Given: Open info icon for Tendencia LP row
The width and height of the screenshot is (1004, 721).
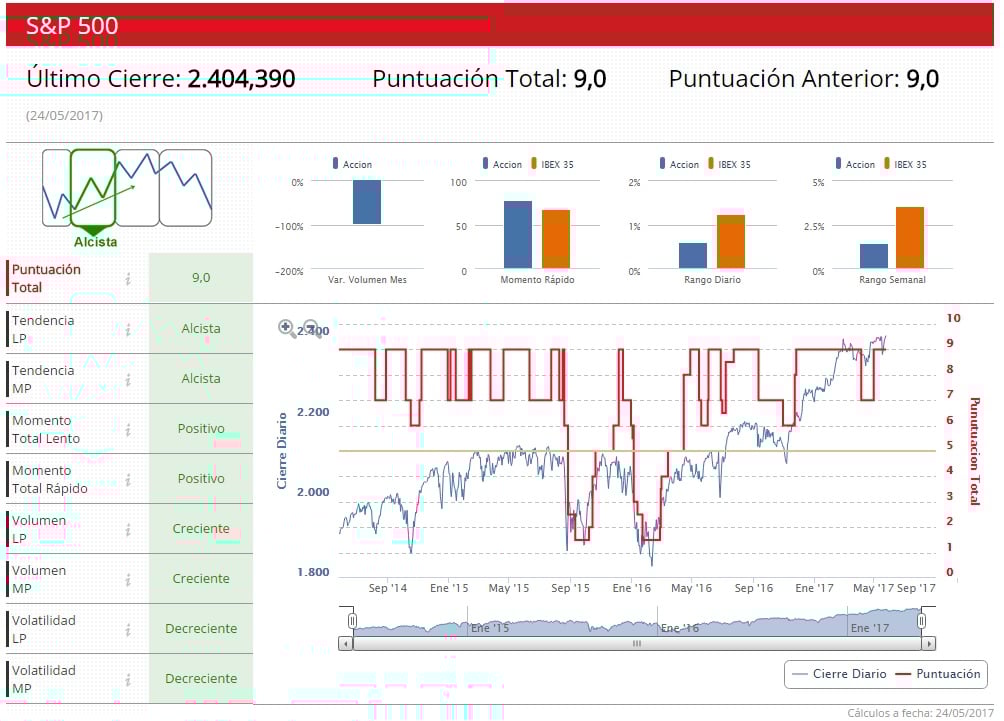Looking at the screenshot, I should click(x=128, y=329).
